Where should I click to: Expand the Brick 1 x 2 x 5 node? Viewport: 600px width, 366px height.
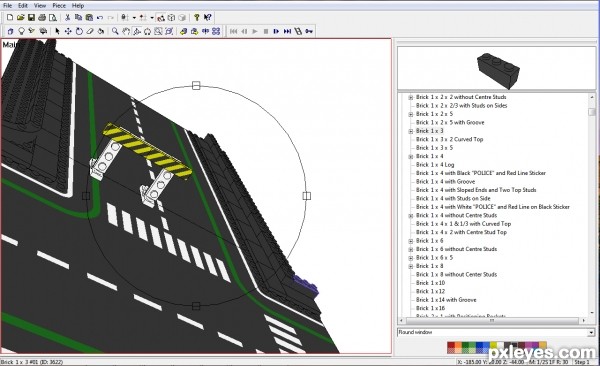point(410,114)
